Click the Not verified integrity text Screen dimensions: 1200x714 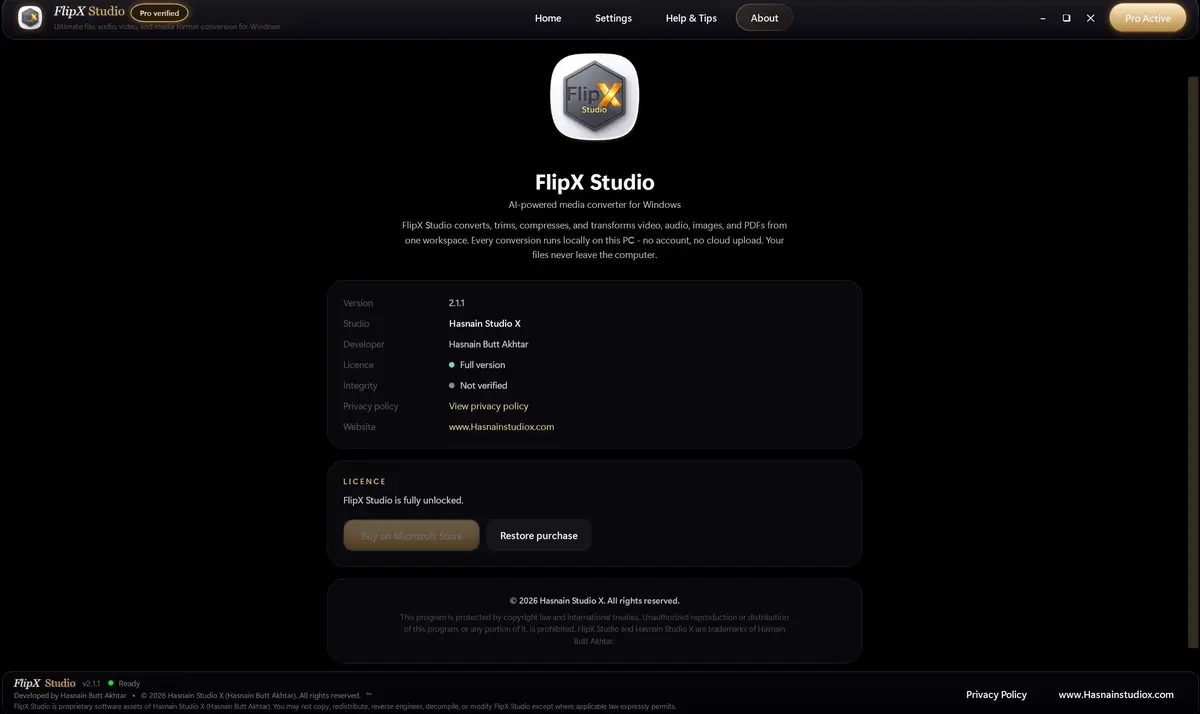click(x=484, y=385)
